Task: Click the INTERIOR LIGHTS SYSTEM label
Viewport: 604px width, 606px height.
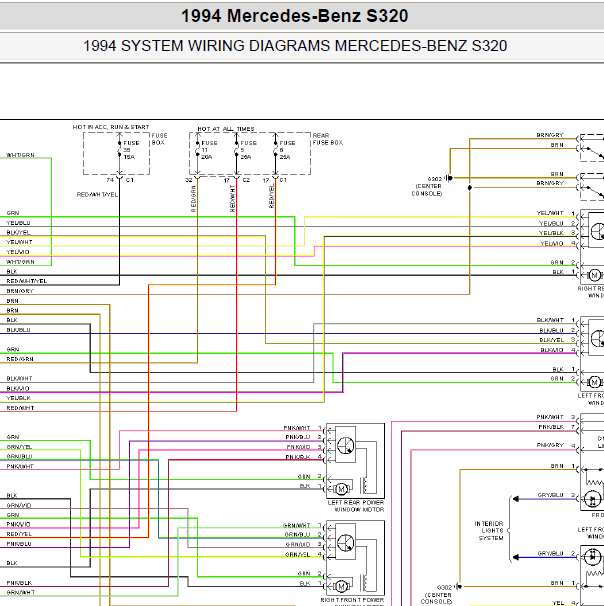Action: coord(489,531)
